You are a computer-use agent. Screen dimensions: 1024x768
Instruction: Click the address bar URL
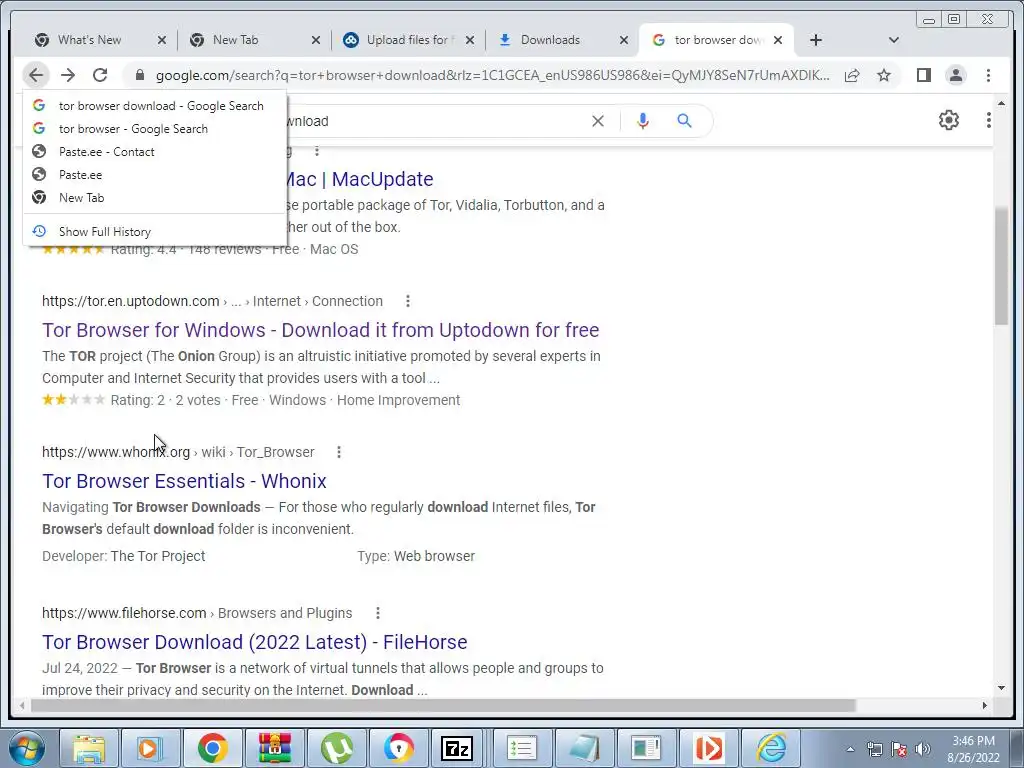[492, 75]
